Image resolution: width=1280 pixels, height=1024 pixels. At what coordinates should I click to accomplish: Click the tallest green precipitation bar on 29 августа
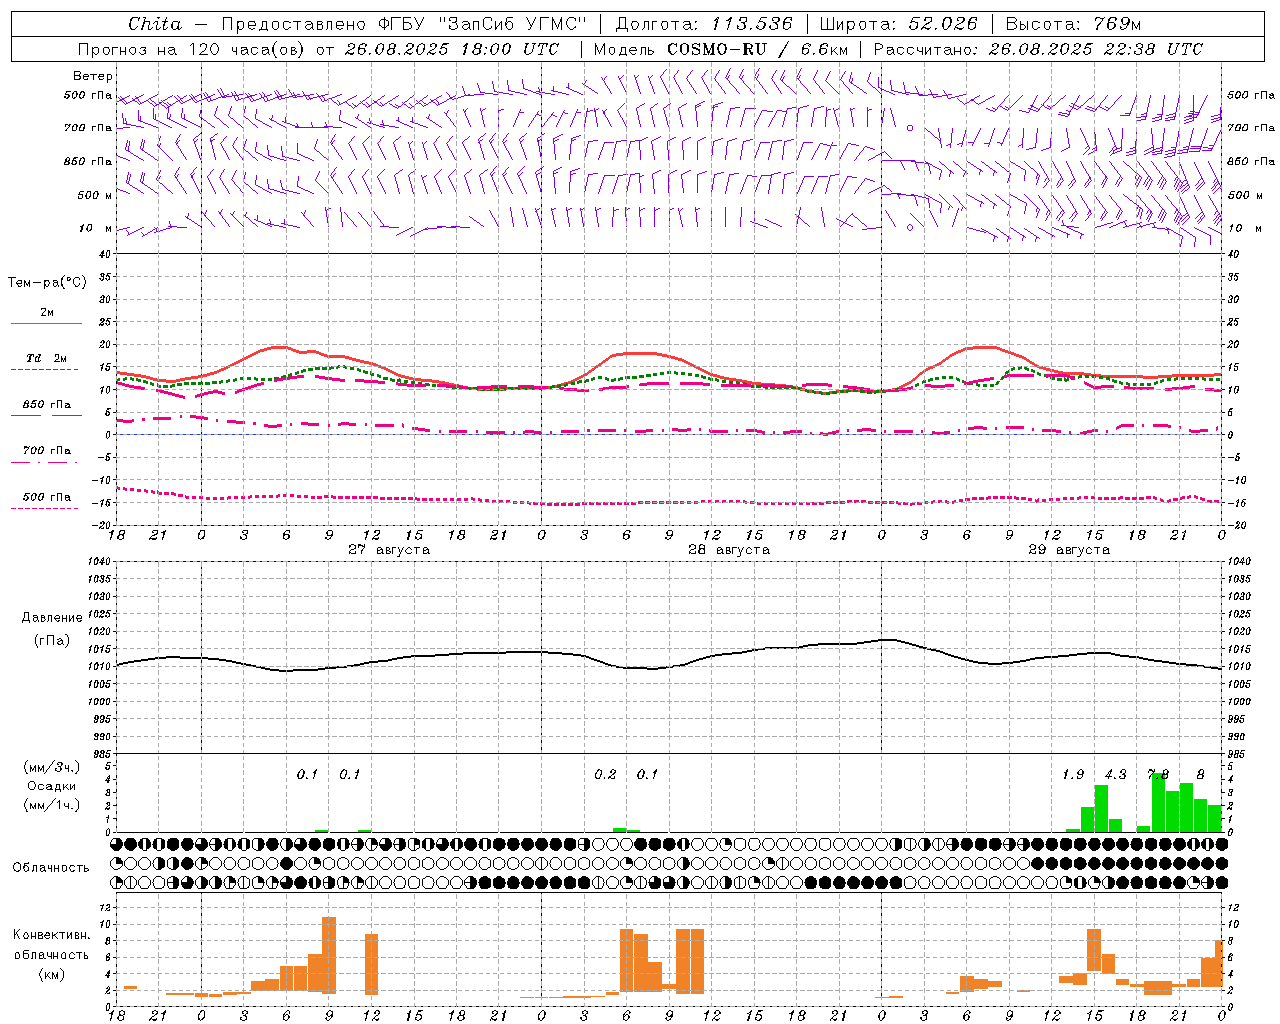point(1158,802)
